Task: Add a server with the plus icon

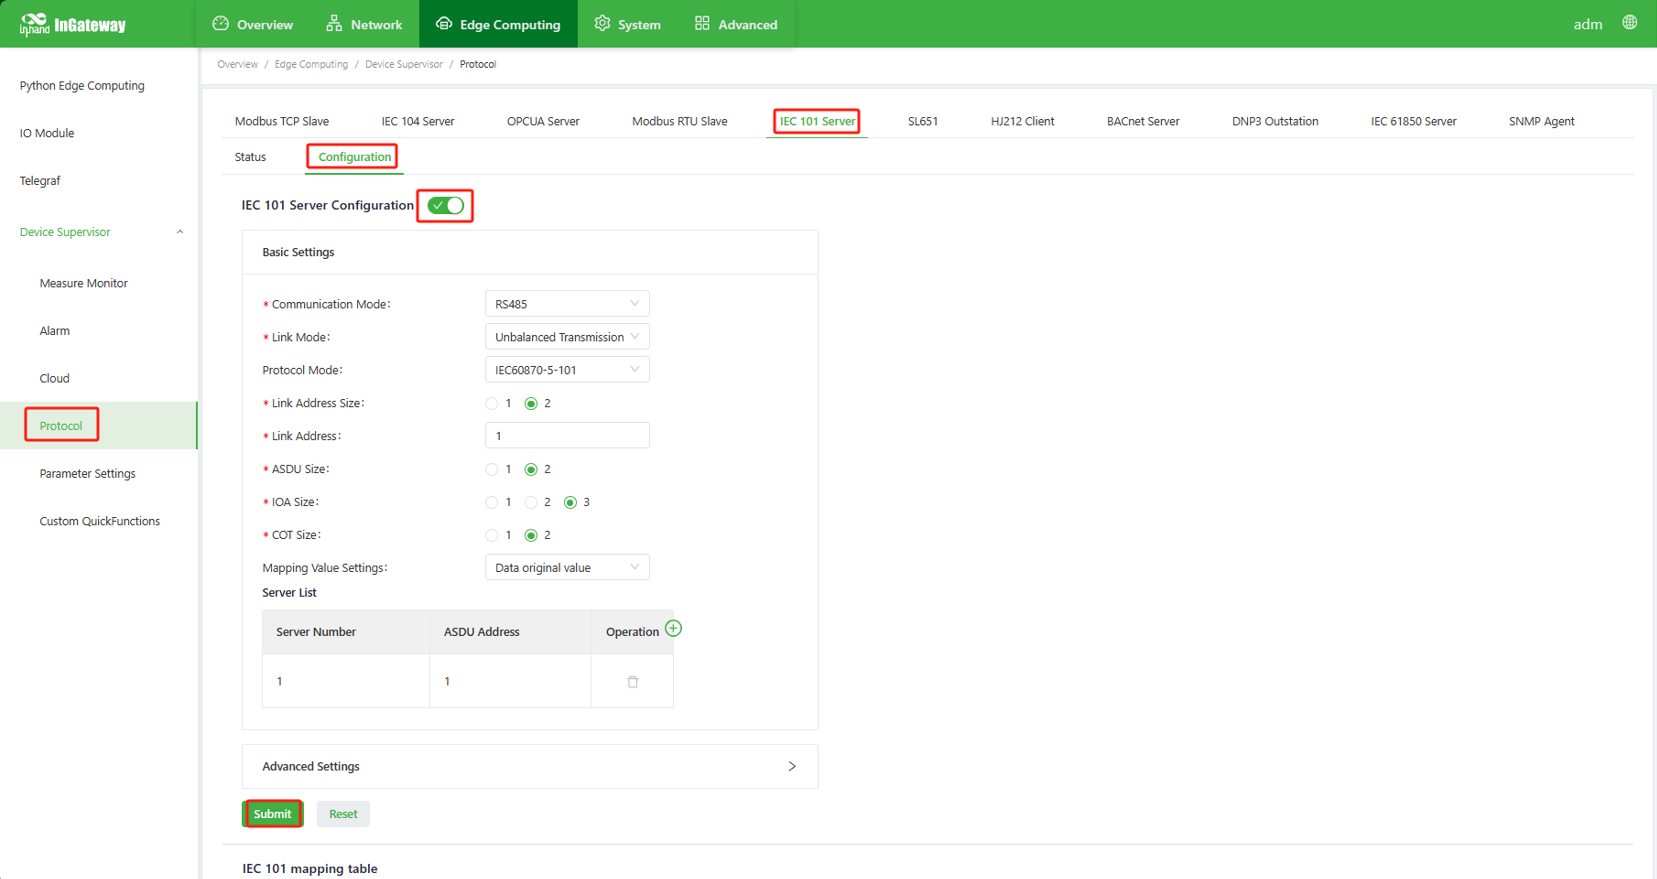Action: tap(673, 629)
